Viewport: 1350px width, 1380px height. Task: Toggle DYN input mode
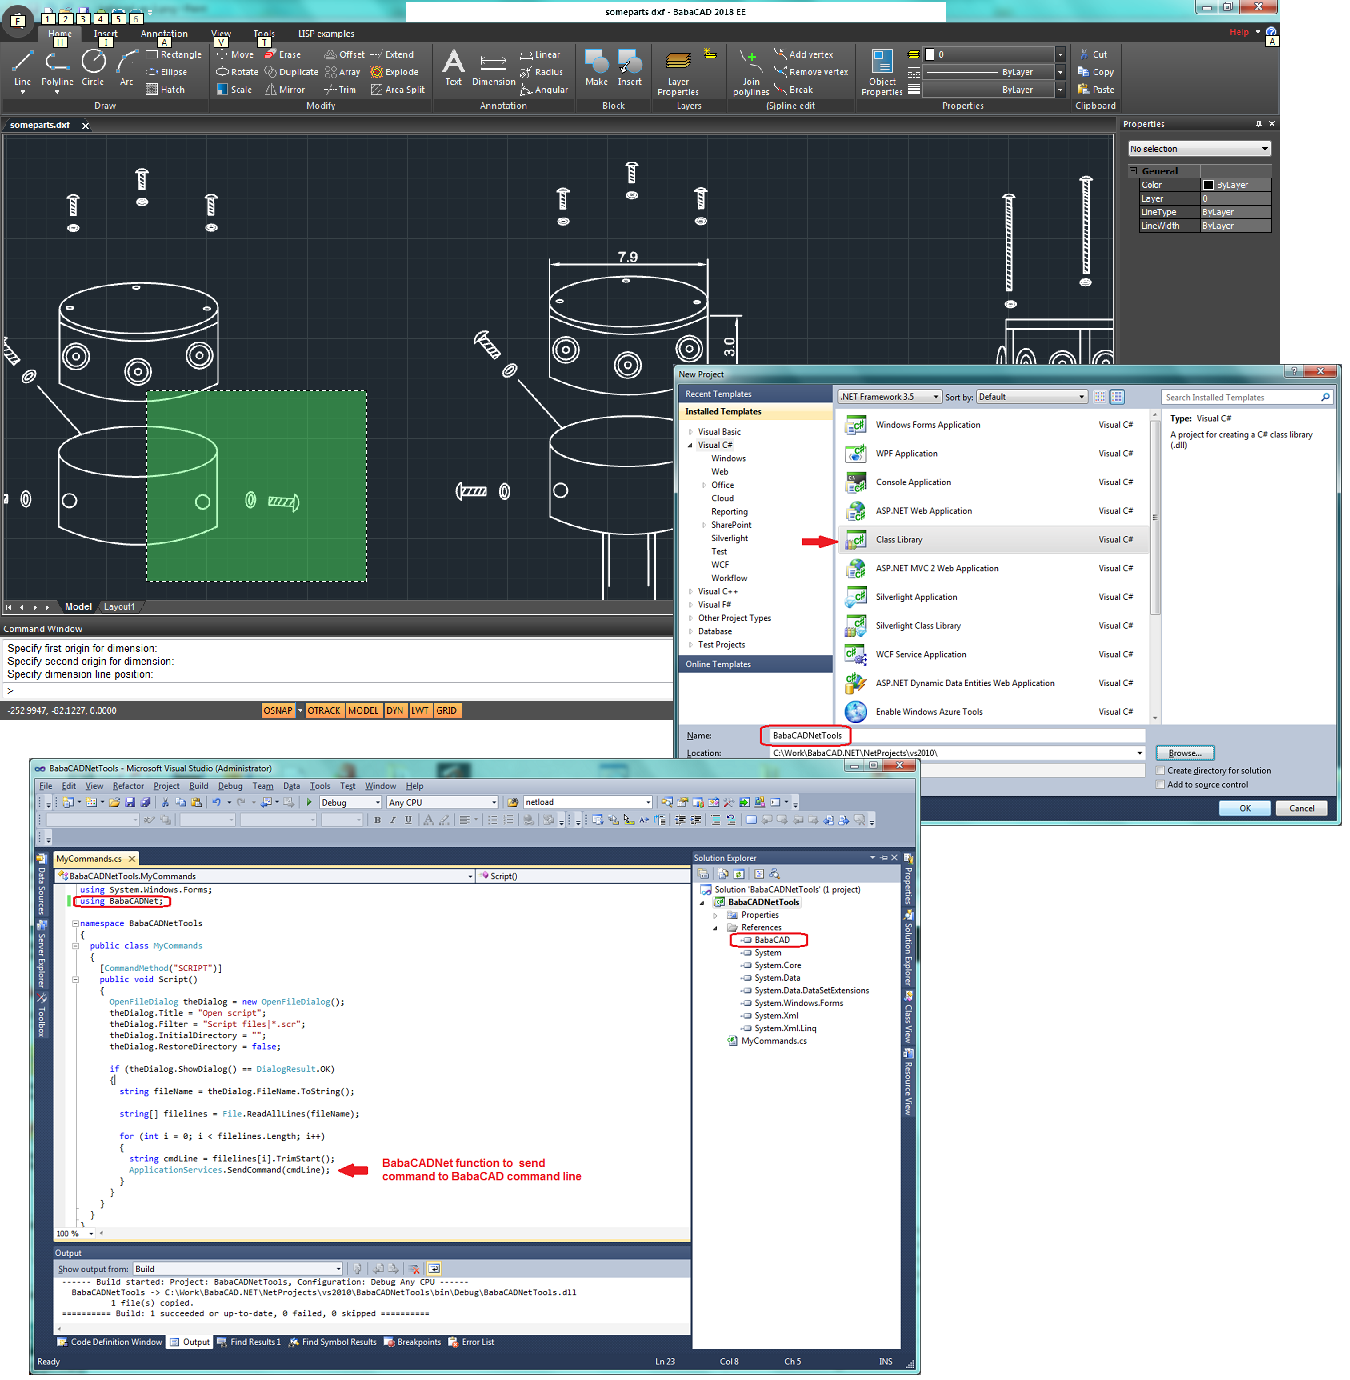tap(395, 711)
